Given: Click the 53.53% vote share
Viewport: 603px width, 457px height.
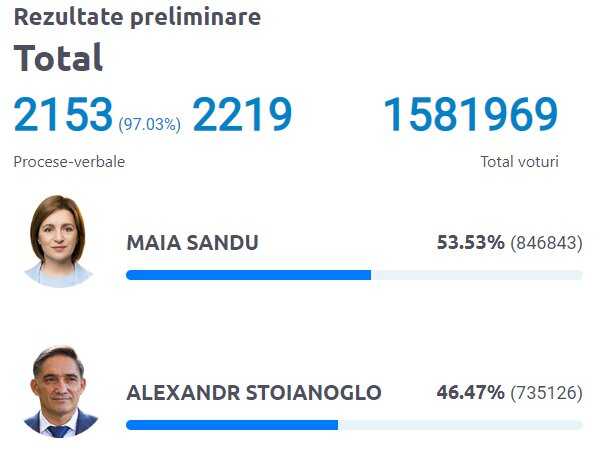Looking at the screenshot, I should [470, 243].
